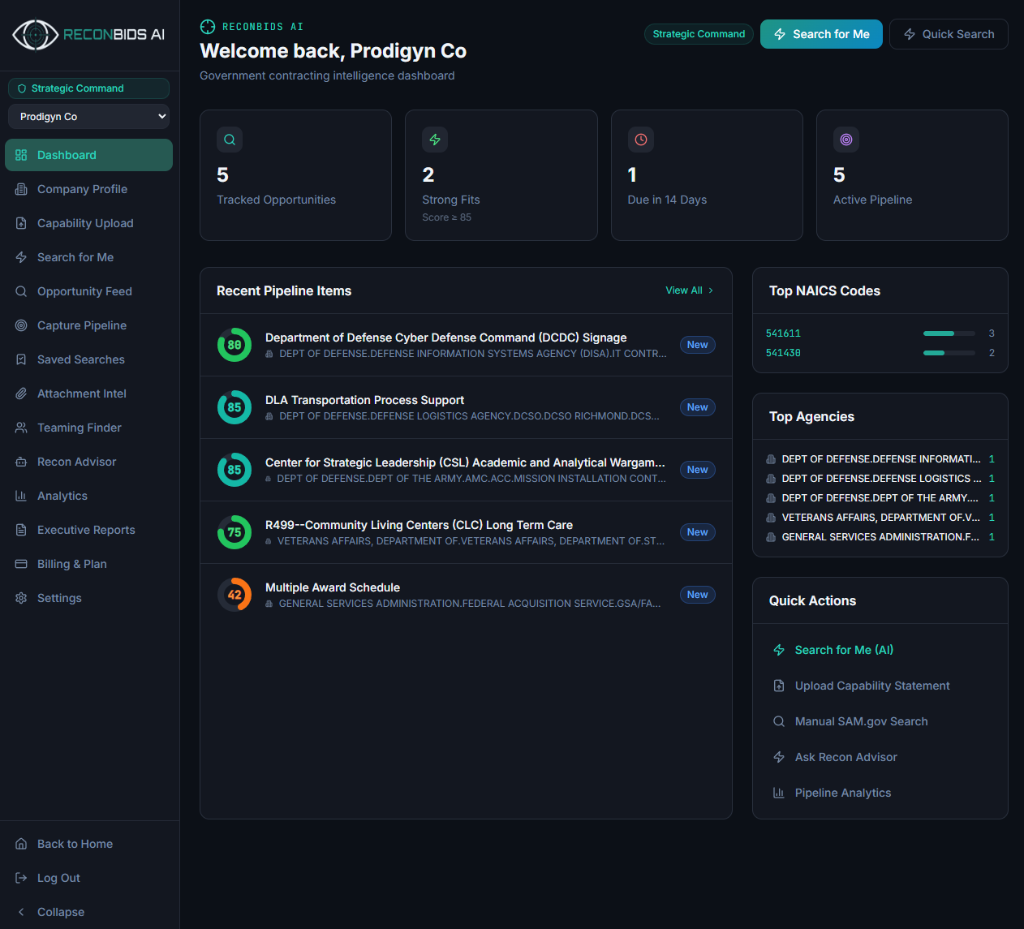The image size is (1024, 929).
Task: Click the Capture Pipeline sidebar icon
Action: click(x=22, y=326)
